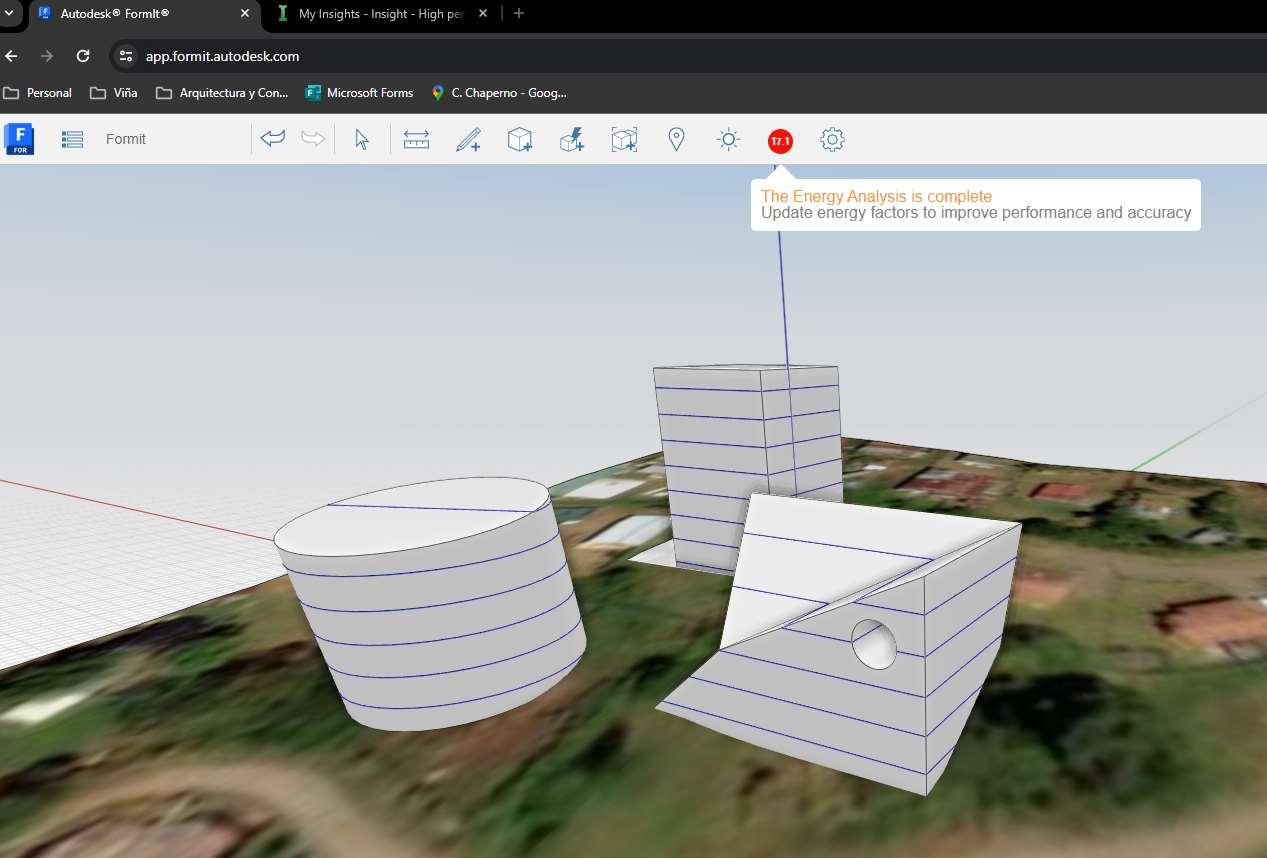
Task: Choose the Measure ruler tool
Action: coord(416,140)
